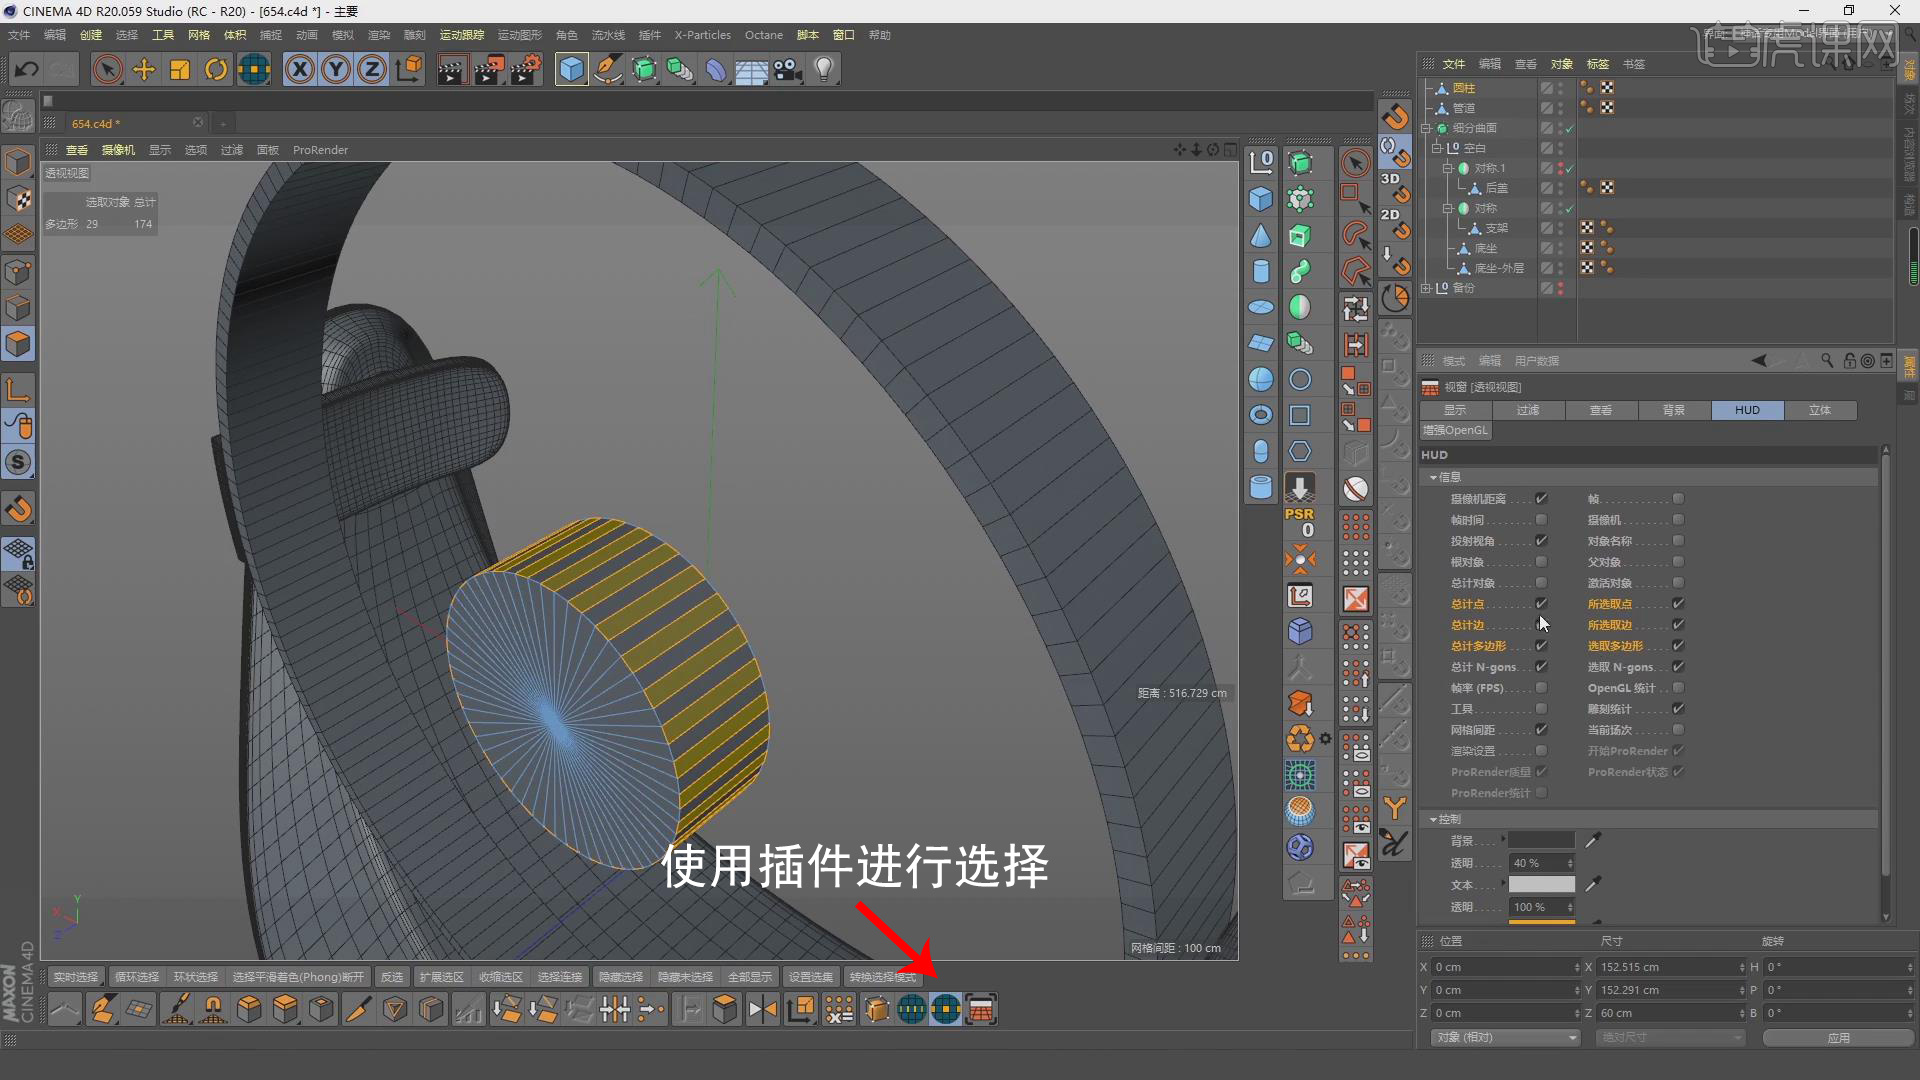This screenshot has height=1080, width=1920.
Task: Select the Knife tool in bottom palette
Action: (359, 1009)
